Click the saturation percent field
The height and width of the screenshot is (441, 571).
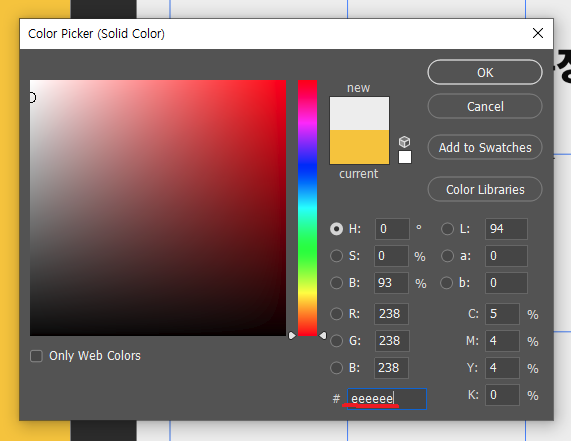[x=391, y=256]
